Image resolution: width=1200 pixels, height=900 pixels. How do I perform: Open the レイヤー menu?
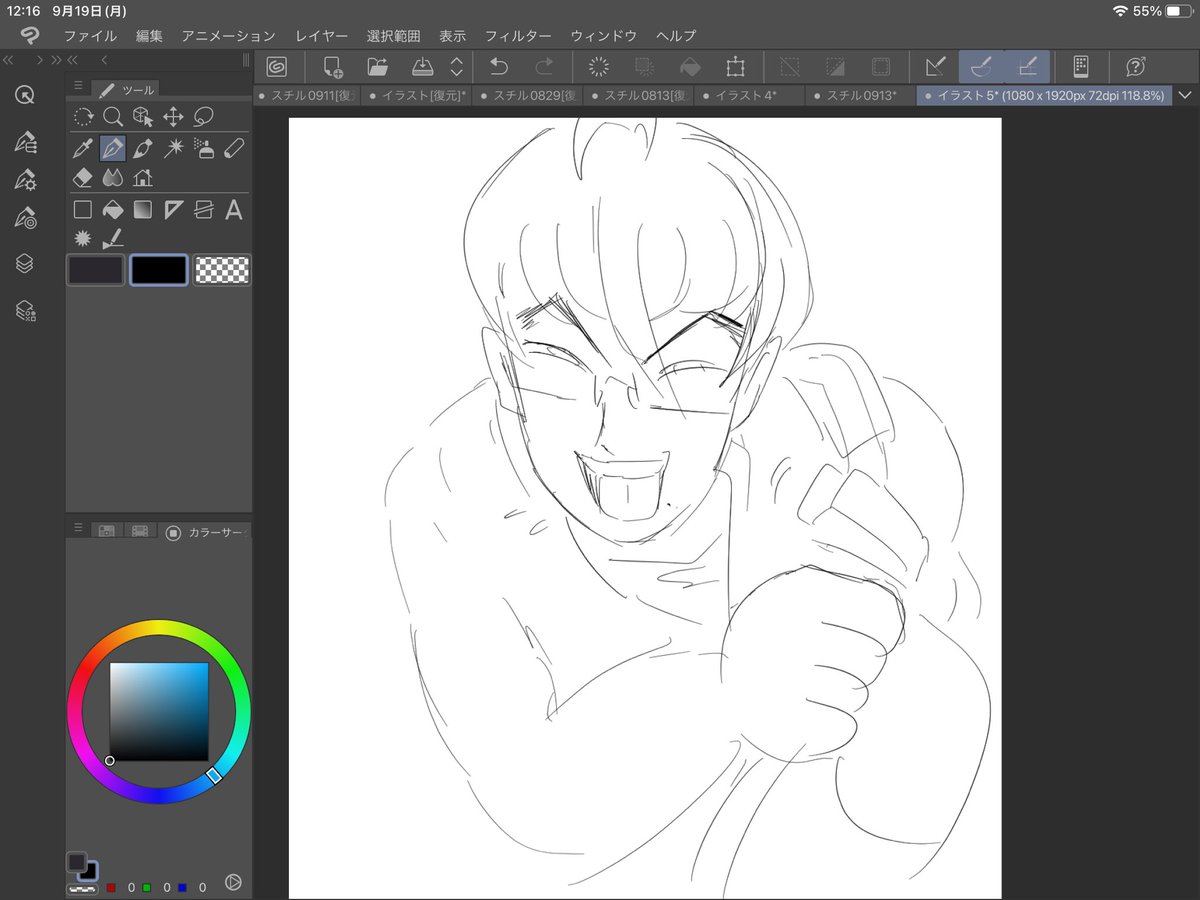coord(321,36)
